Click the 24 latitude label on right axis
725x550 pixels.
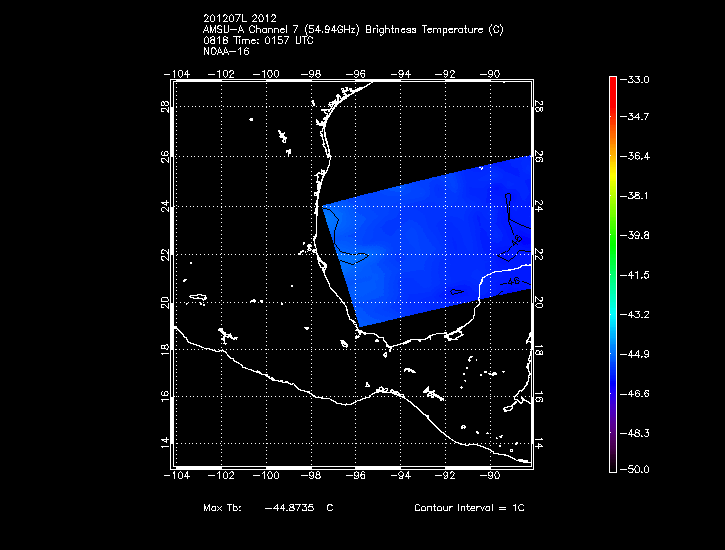point(539,207)
